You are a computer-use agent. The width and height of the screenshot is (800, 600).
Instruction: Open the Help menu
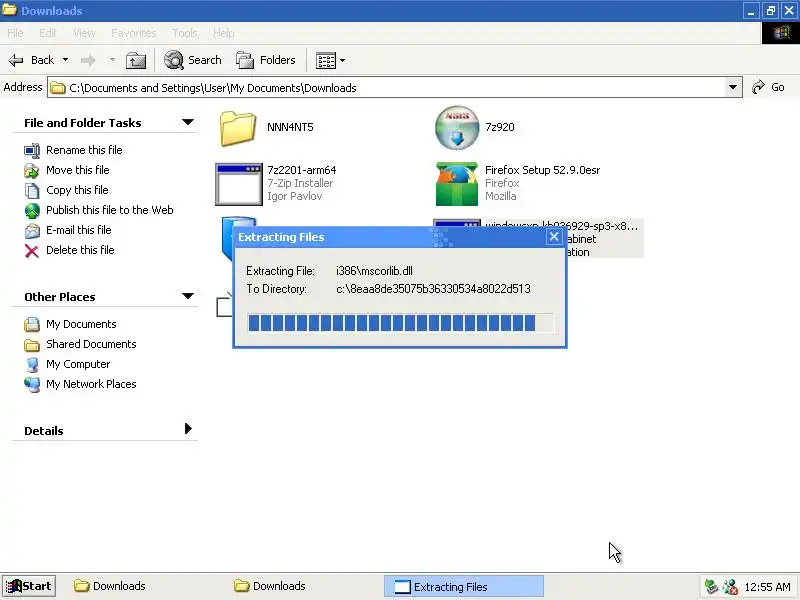click(223, 33)
